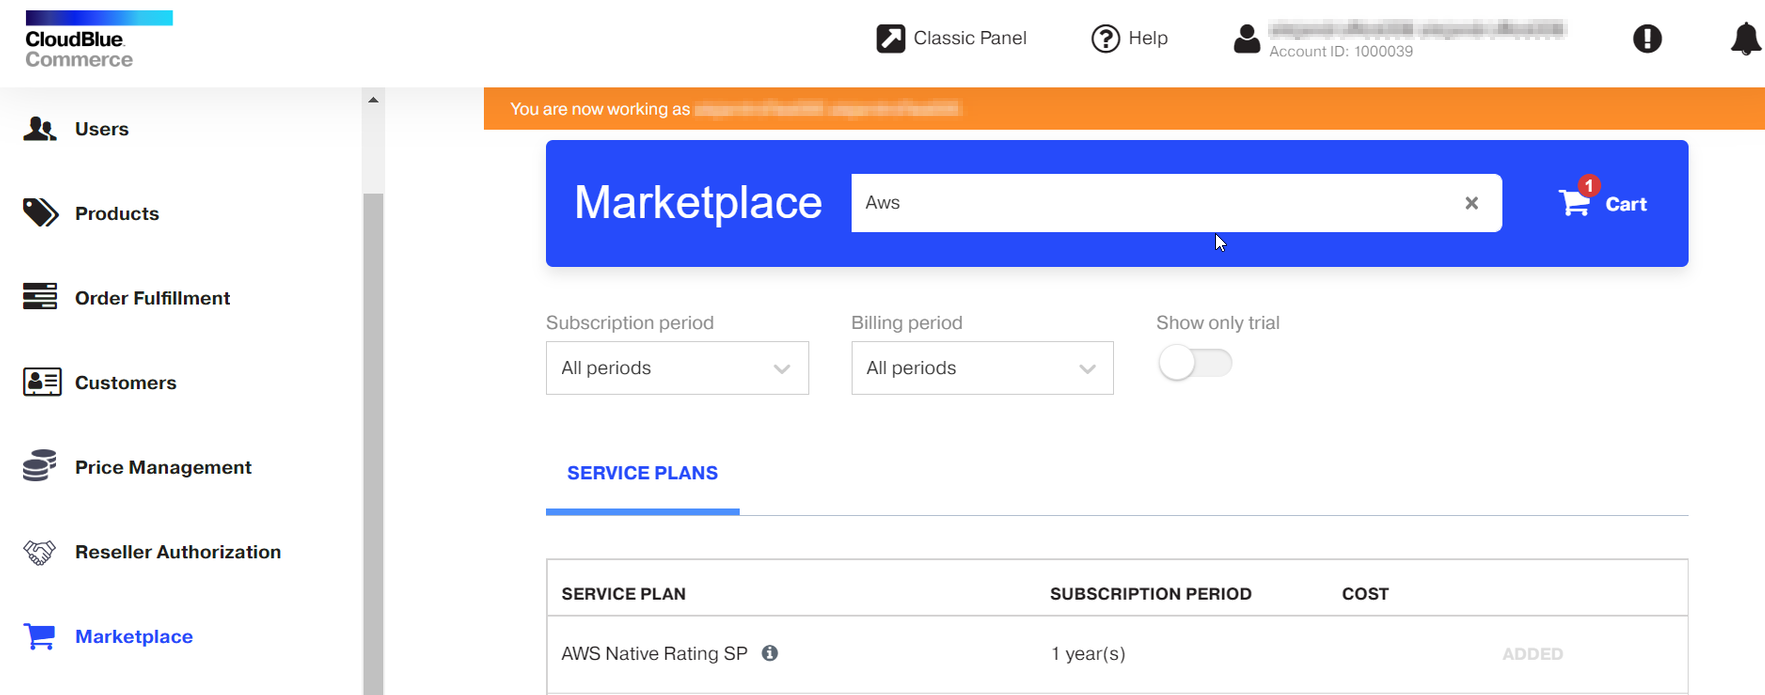This screenshot has width=1765, height=695.
Task: Click the Marketplace cart sidebar icon
Action: coord(40,636)
